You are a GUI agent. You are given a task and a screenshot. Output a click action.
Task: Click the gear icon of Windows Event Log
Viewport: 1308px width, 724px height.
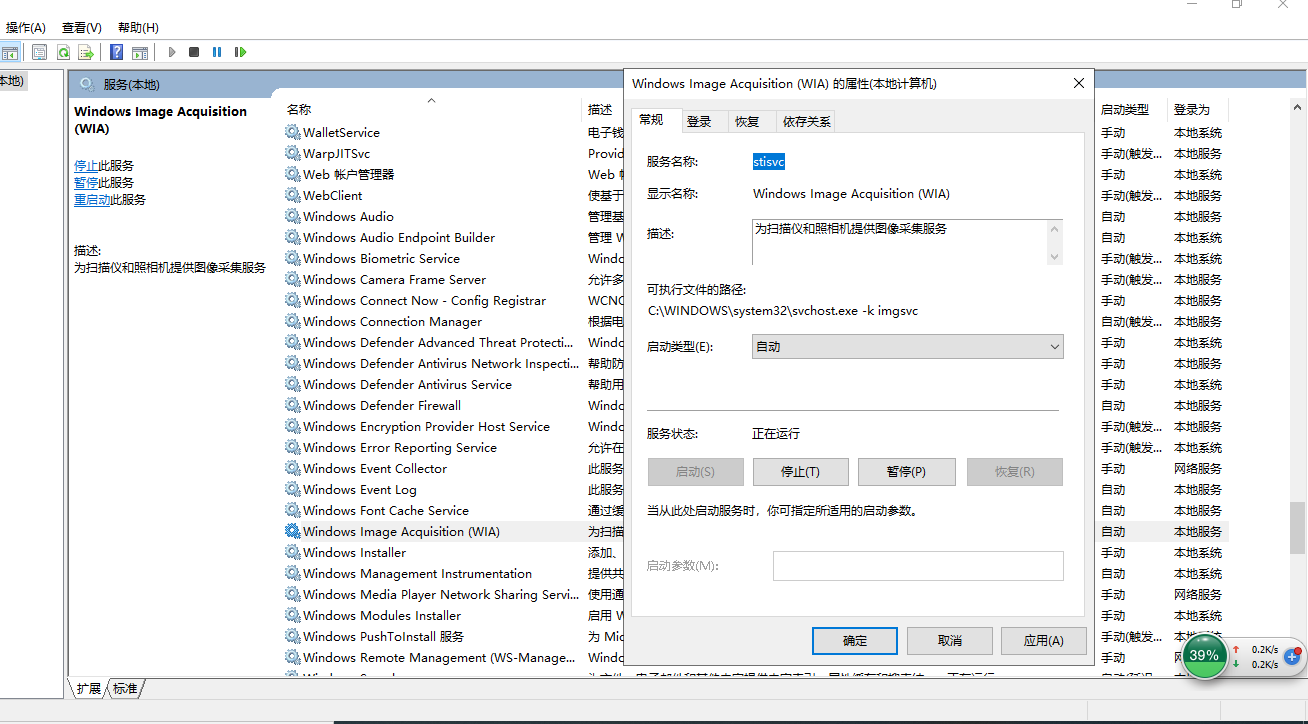pyautogui.click(x=292, y=489)
